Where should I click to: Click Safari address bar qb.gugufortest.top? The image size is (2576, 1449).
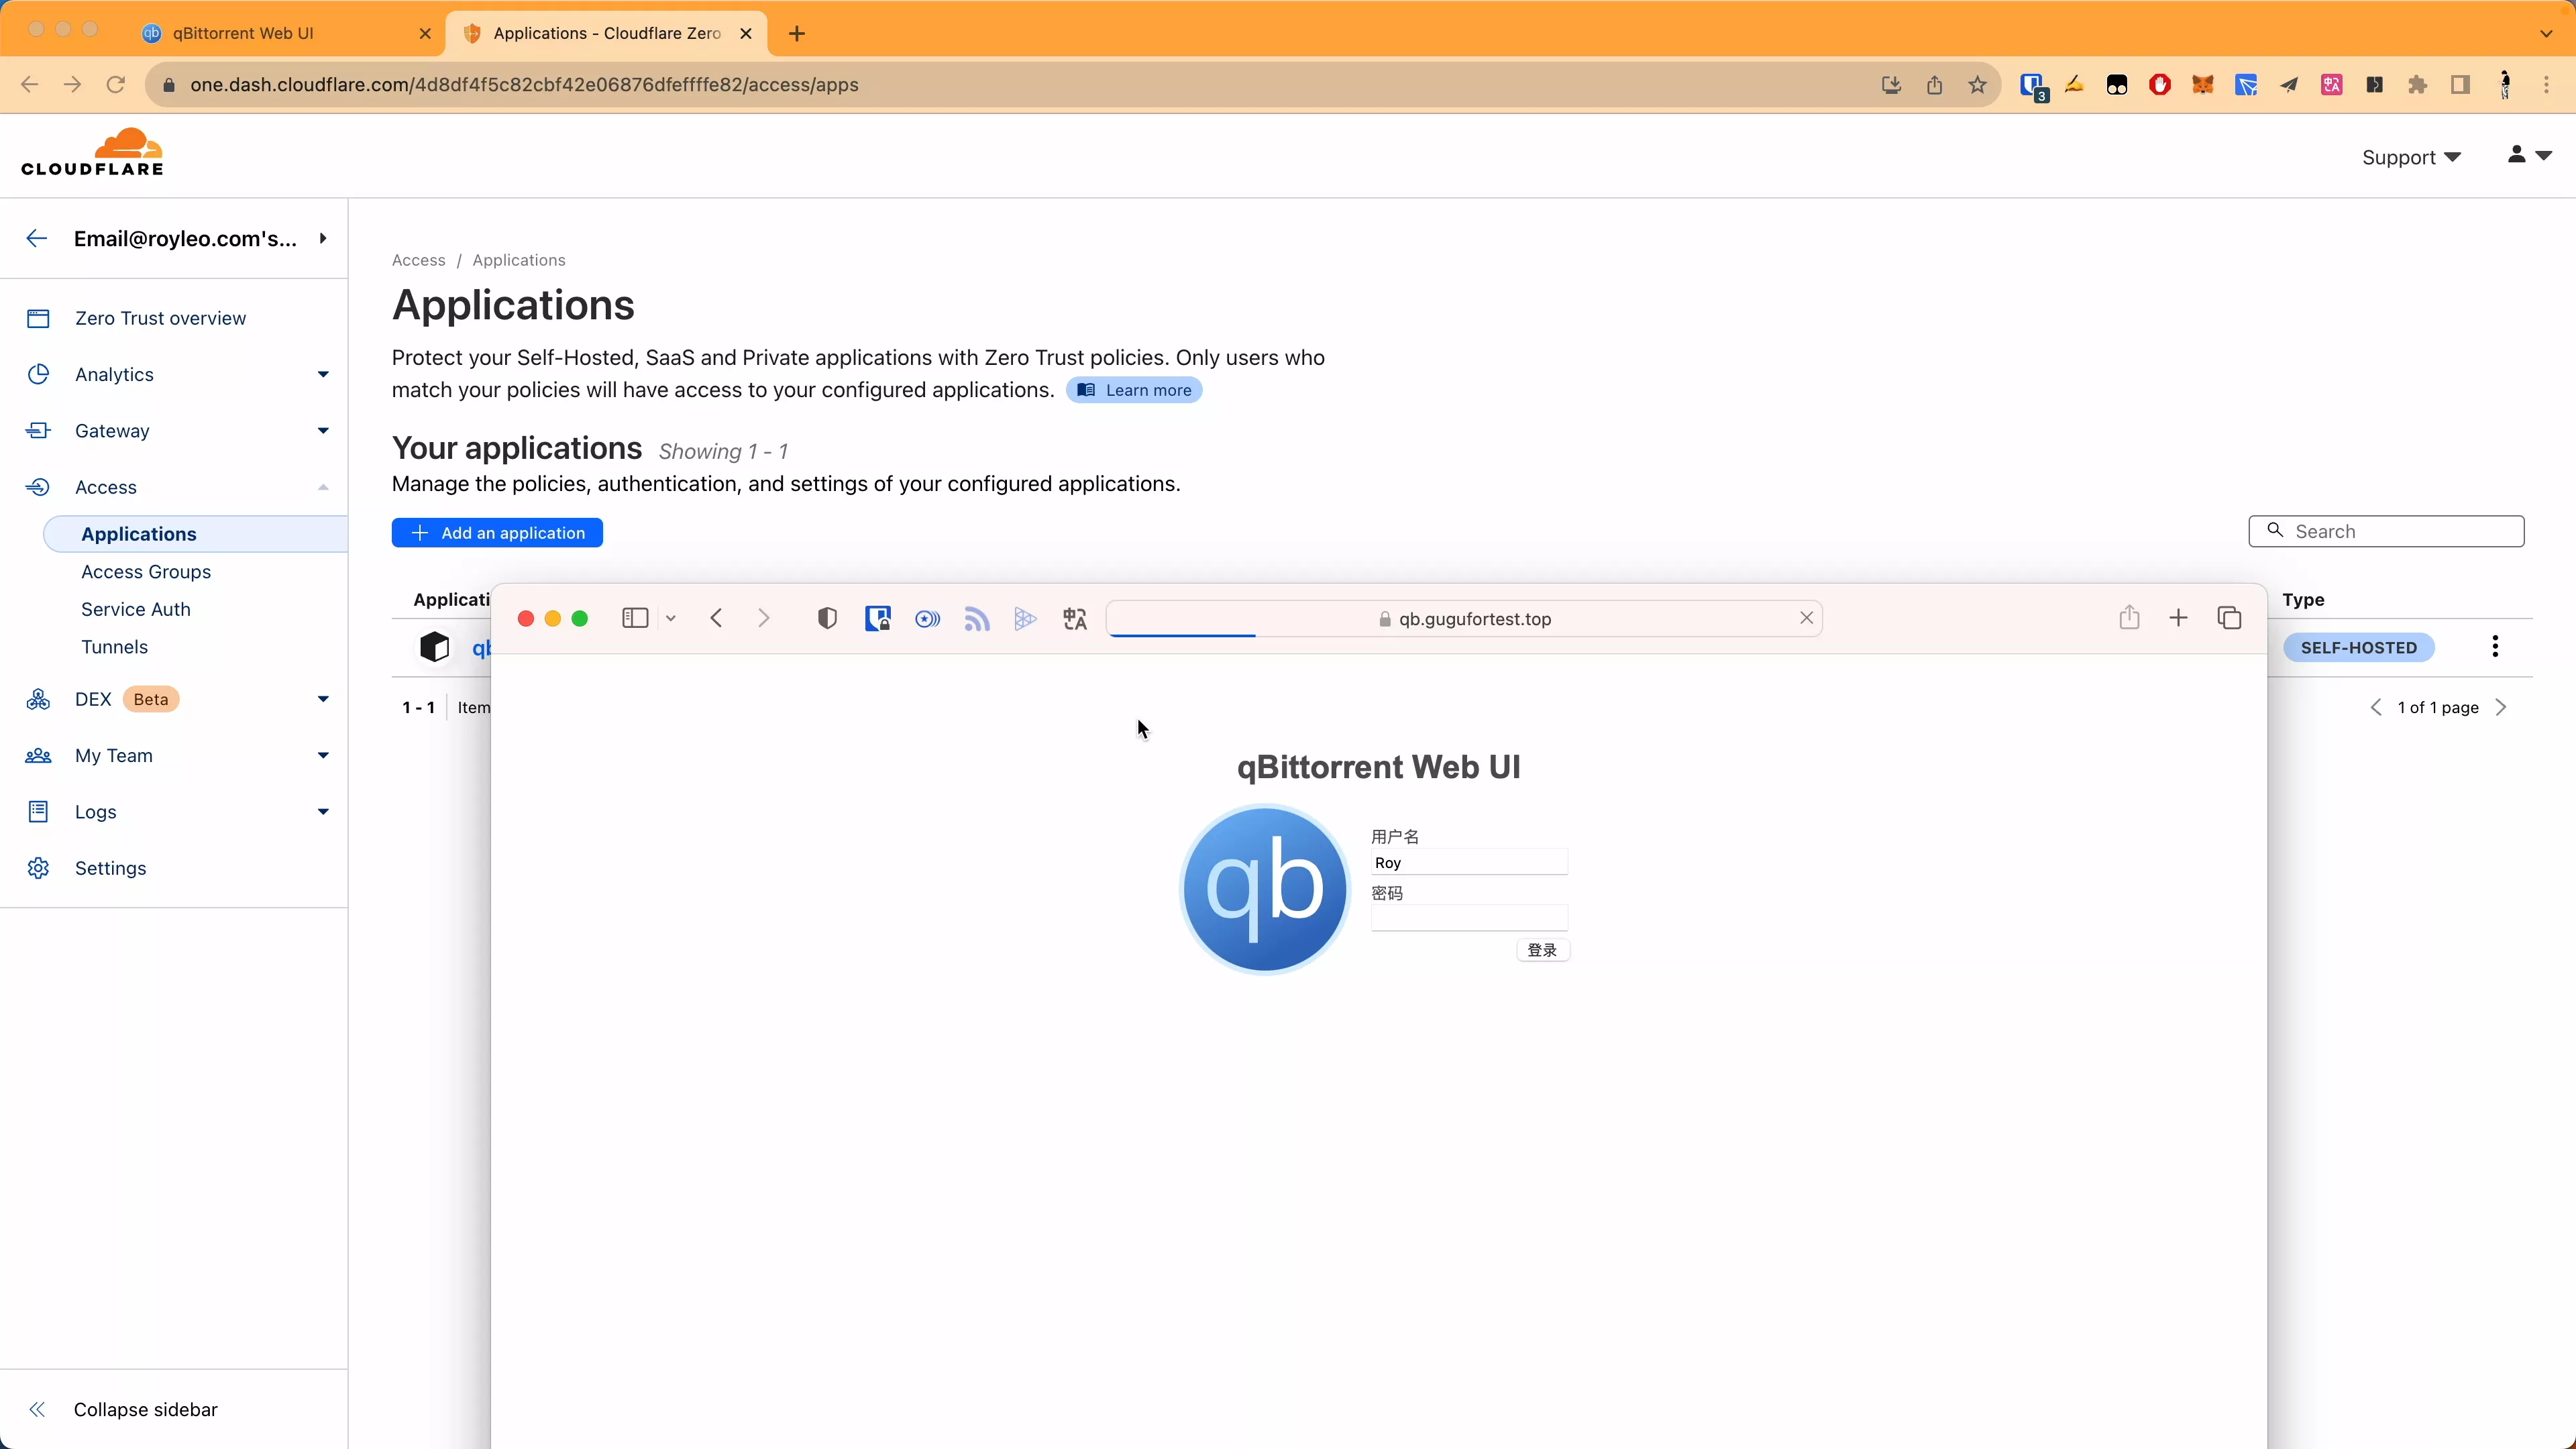pos(1465,619)
